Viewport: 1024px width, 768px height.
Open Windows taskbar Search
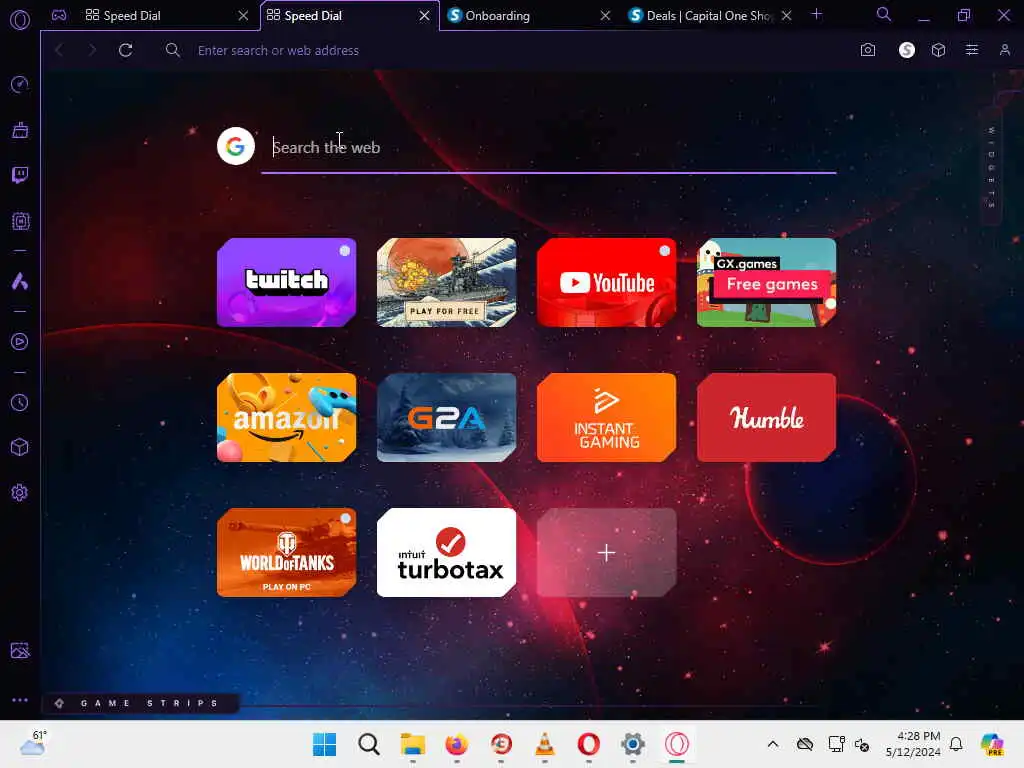click(x=368, y=744)
